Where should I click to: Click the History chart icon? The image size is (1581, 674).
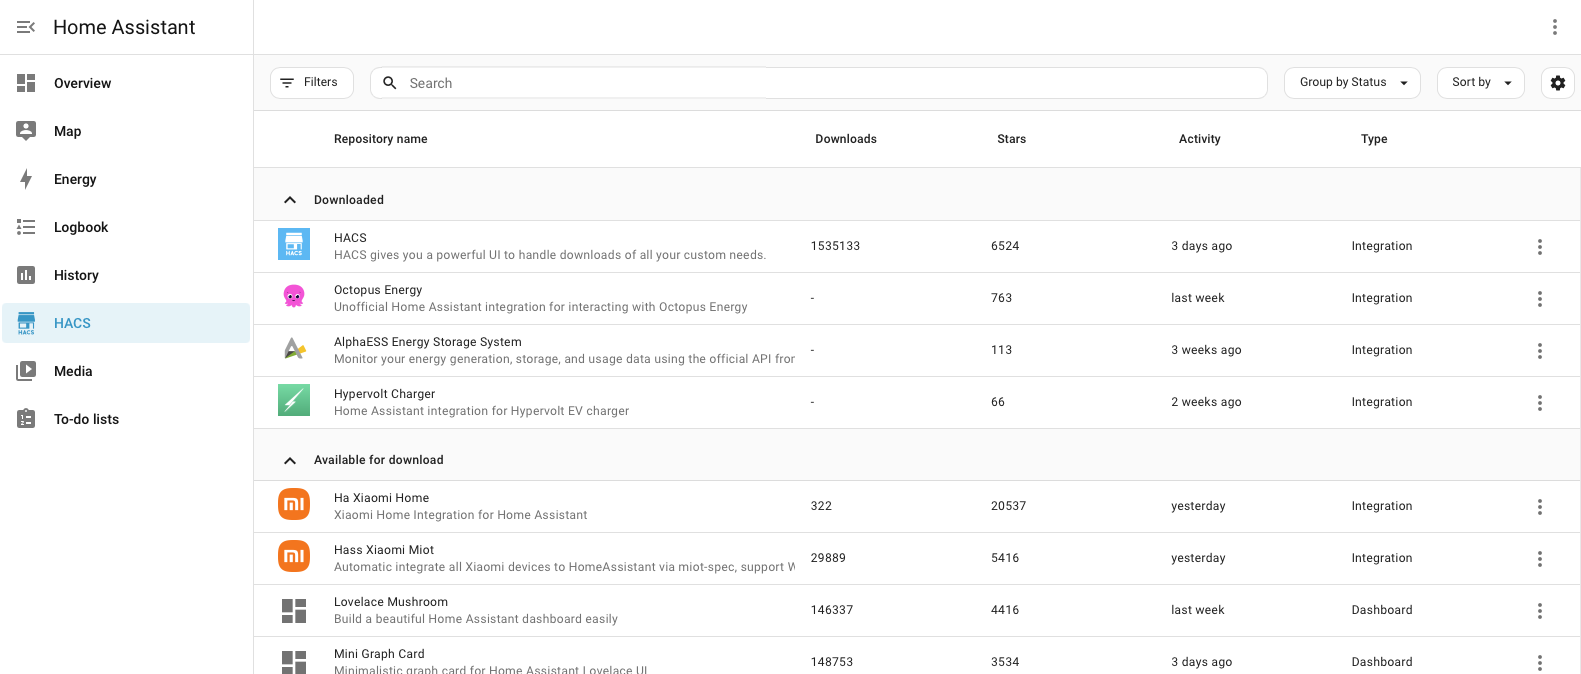(26, 275)
